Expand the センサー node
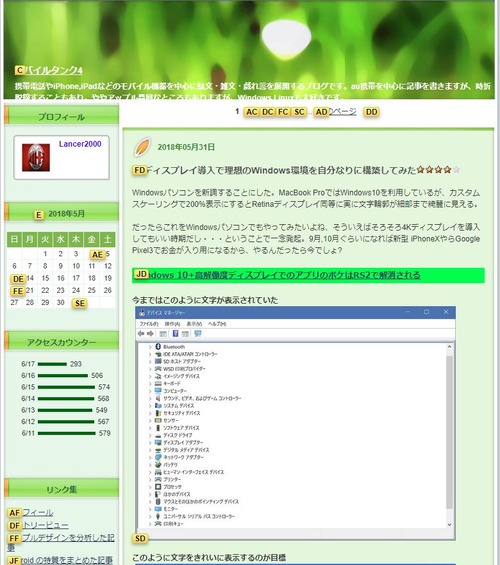Screen dimensions: 500x565 pos(150,421)
